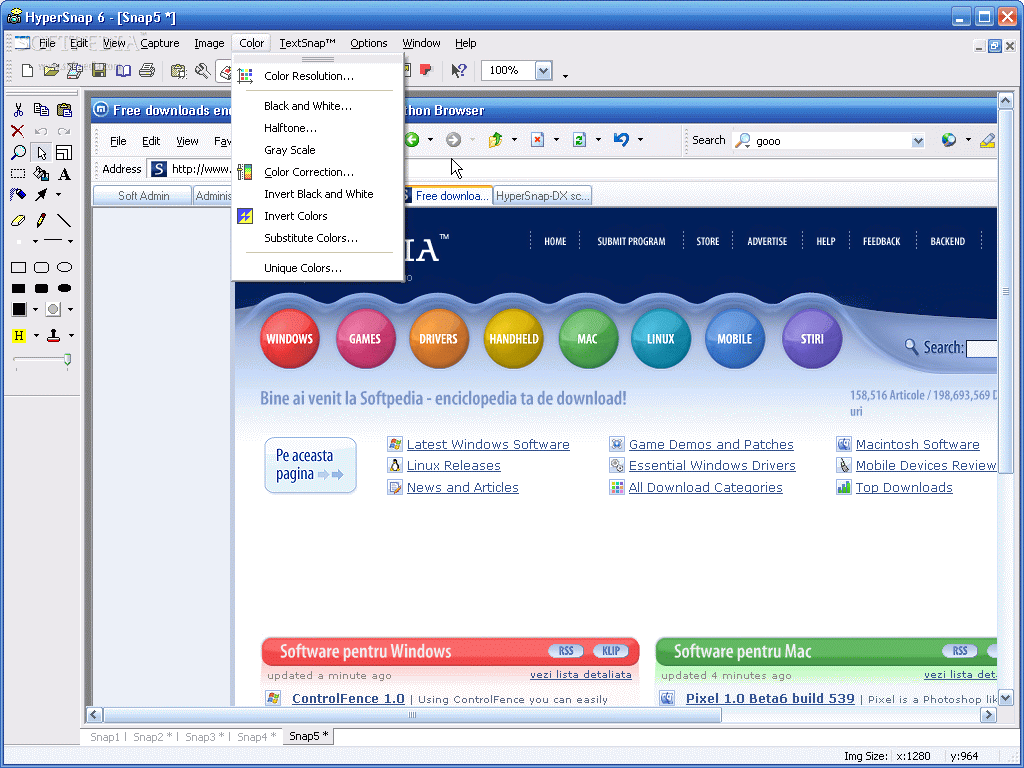Choose Color Resolution... from the Color menu

pos(318,76)
